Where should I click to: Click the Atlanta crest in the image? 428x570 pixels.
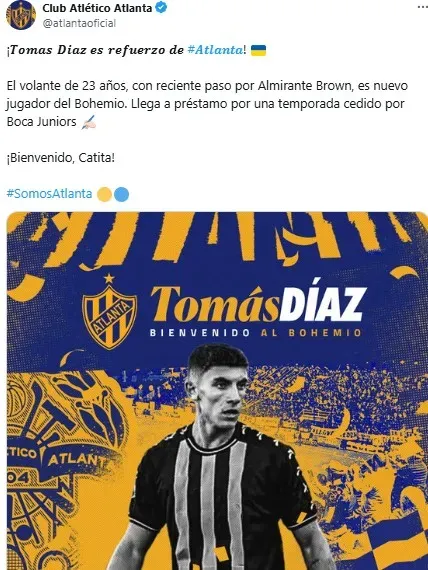[x=109, y=312]
